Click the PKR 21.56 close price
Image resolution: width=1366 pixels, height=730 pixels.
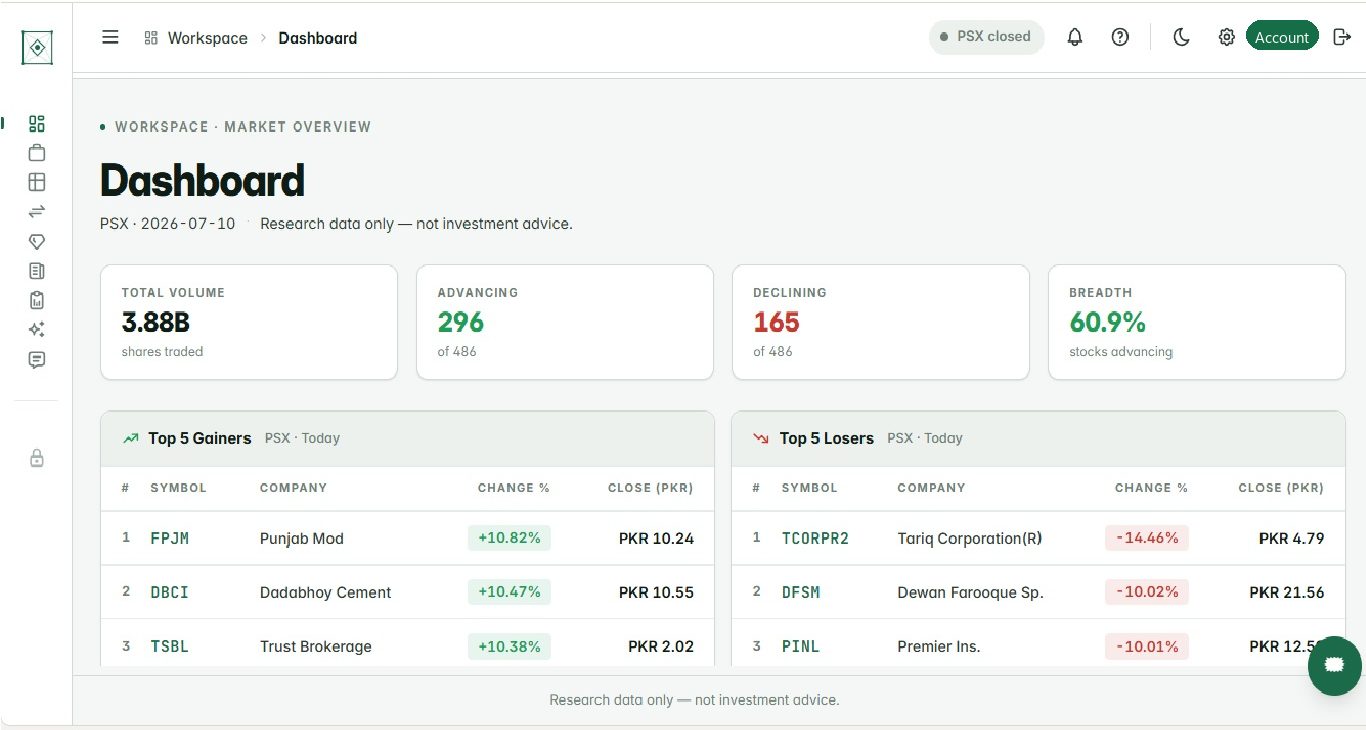coord(1287,592)
